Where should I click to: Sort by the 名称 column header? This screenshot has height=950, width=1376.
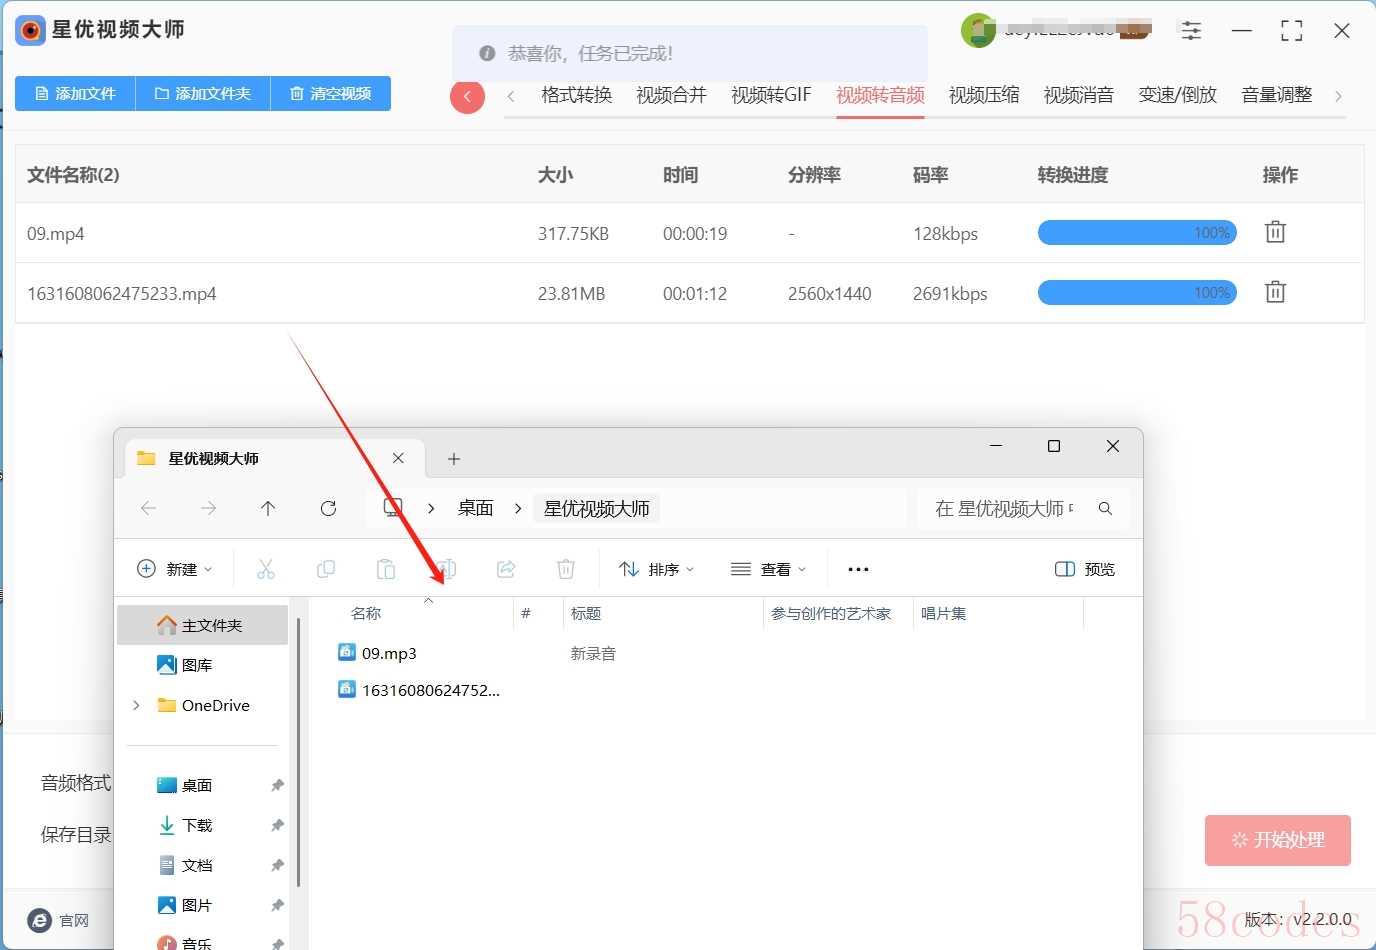coord(366,613)
